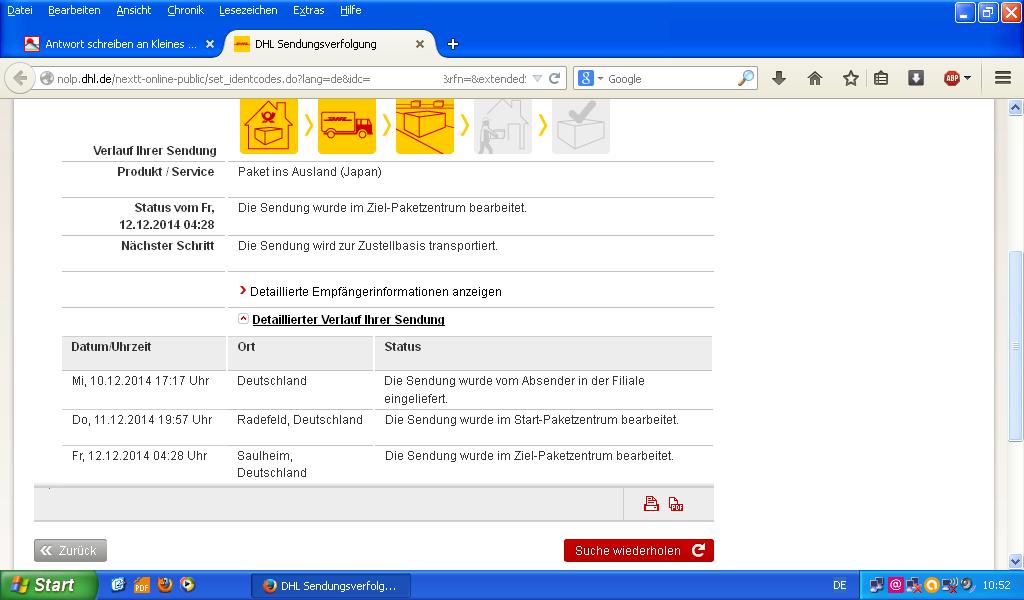Click the print icon below the tracking table

(x=651, y=504)
